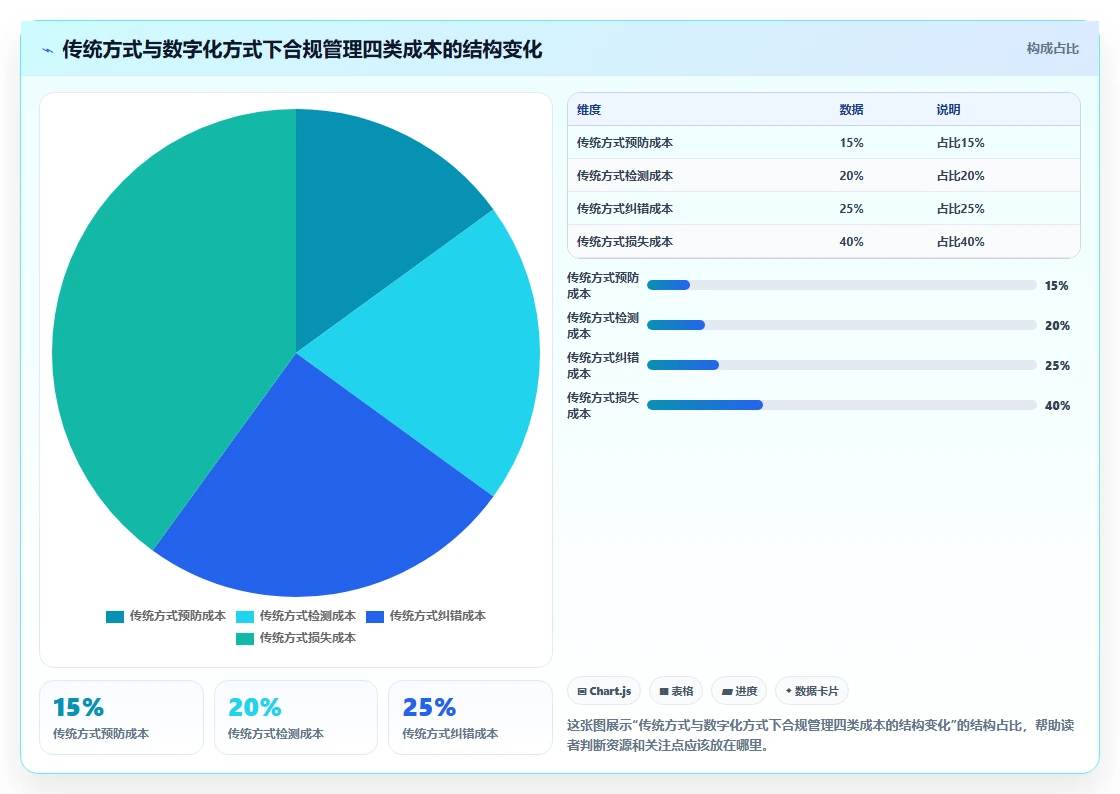The height and width of the screenshot is (794, 1120).
Task: Click legend label 传统方式纠错成本
Action: [x=437, y=615]
